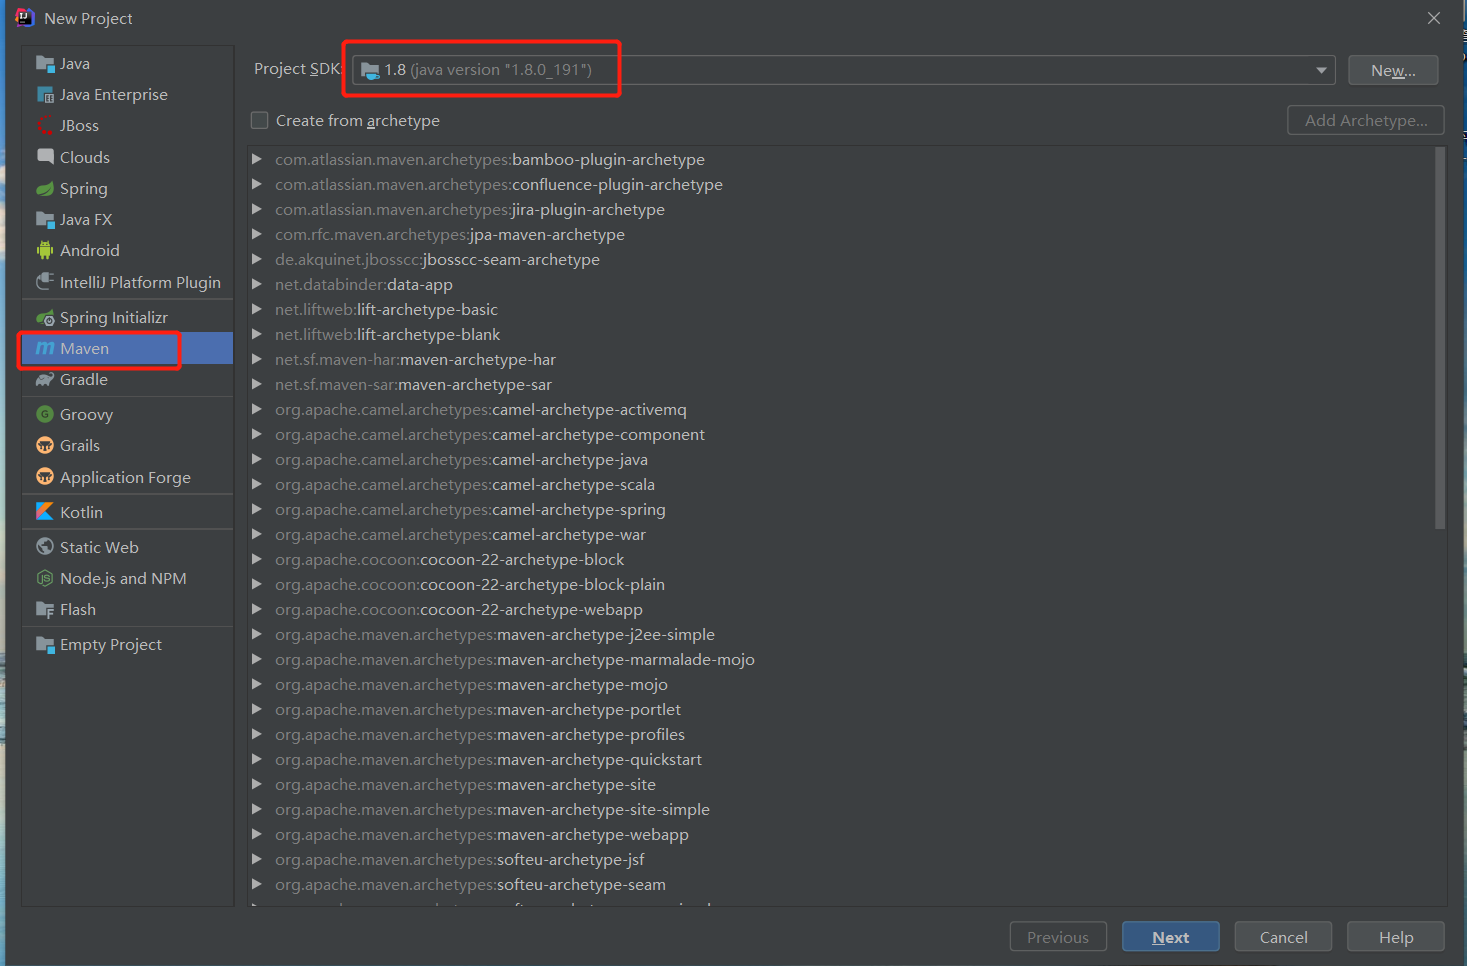The width and height of the screenshot is (1467, 966).
Task: Click the Next button
Action: [1170, 937]
